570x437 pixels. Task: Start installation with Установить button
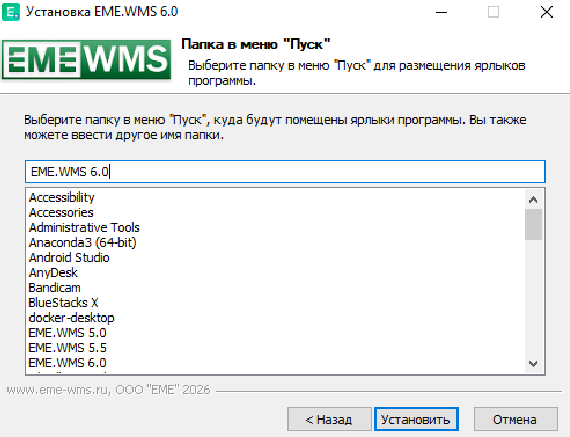click(416, 419)
